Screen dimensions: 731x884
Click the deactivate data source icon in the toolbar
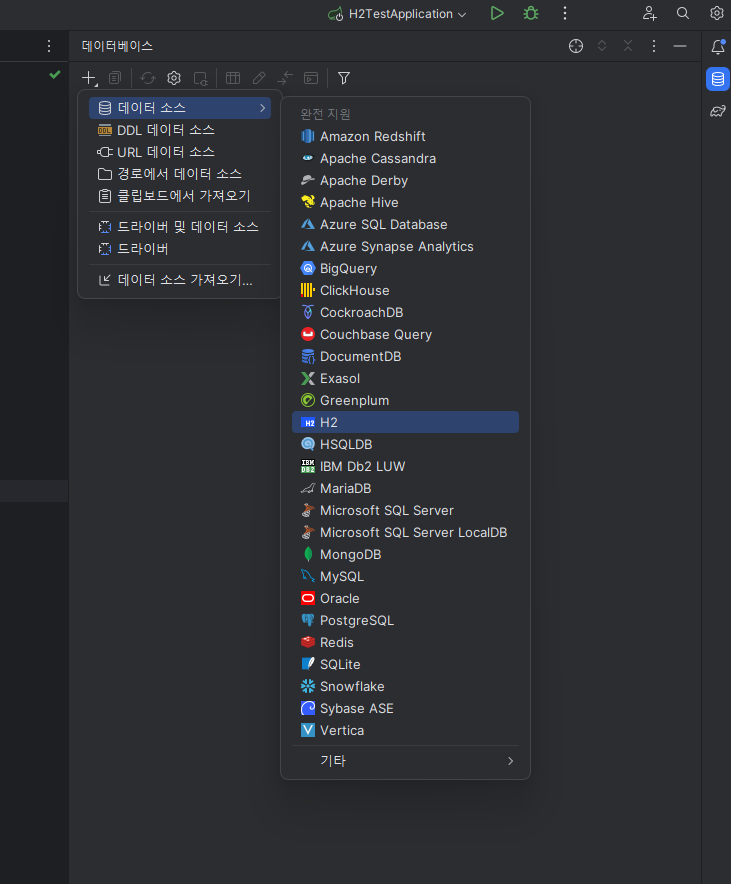pyautogui.click(x=200, y=78)
